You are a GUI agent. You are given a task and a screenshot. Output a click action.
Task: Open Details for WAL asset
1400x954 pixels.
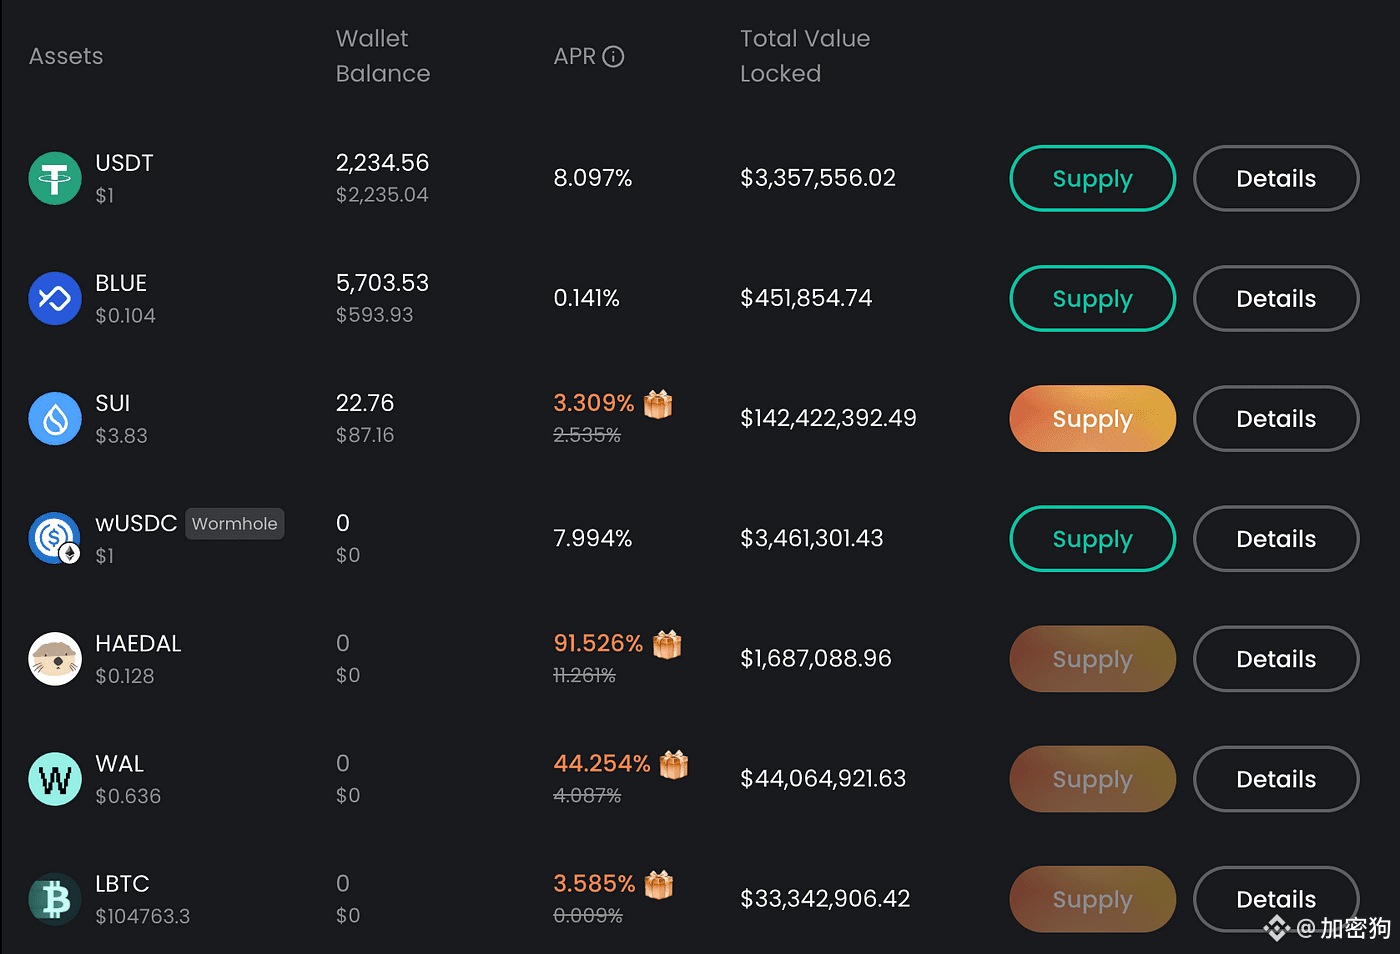[1276, 779]
